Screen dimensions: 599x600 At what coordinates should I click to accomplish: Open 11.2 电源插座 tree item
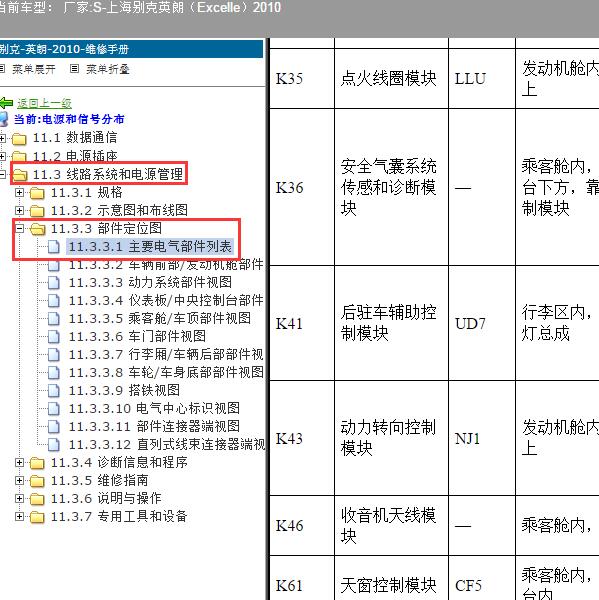pyautogui.click(x=75, y=156)
